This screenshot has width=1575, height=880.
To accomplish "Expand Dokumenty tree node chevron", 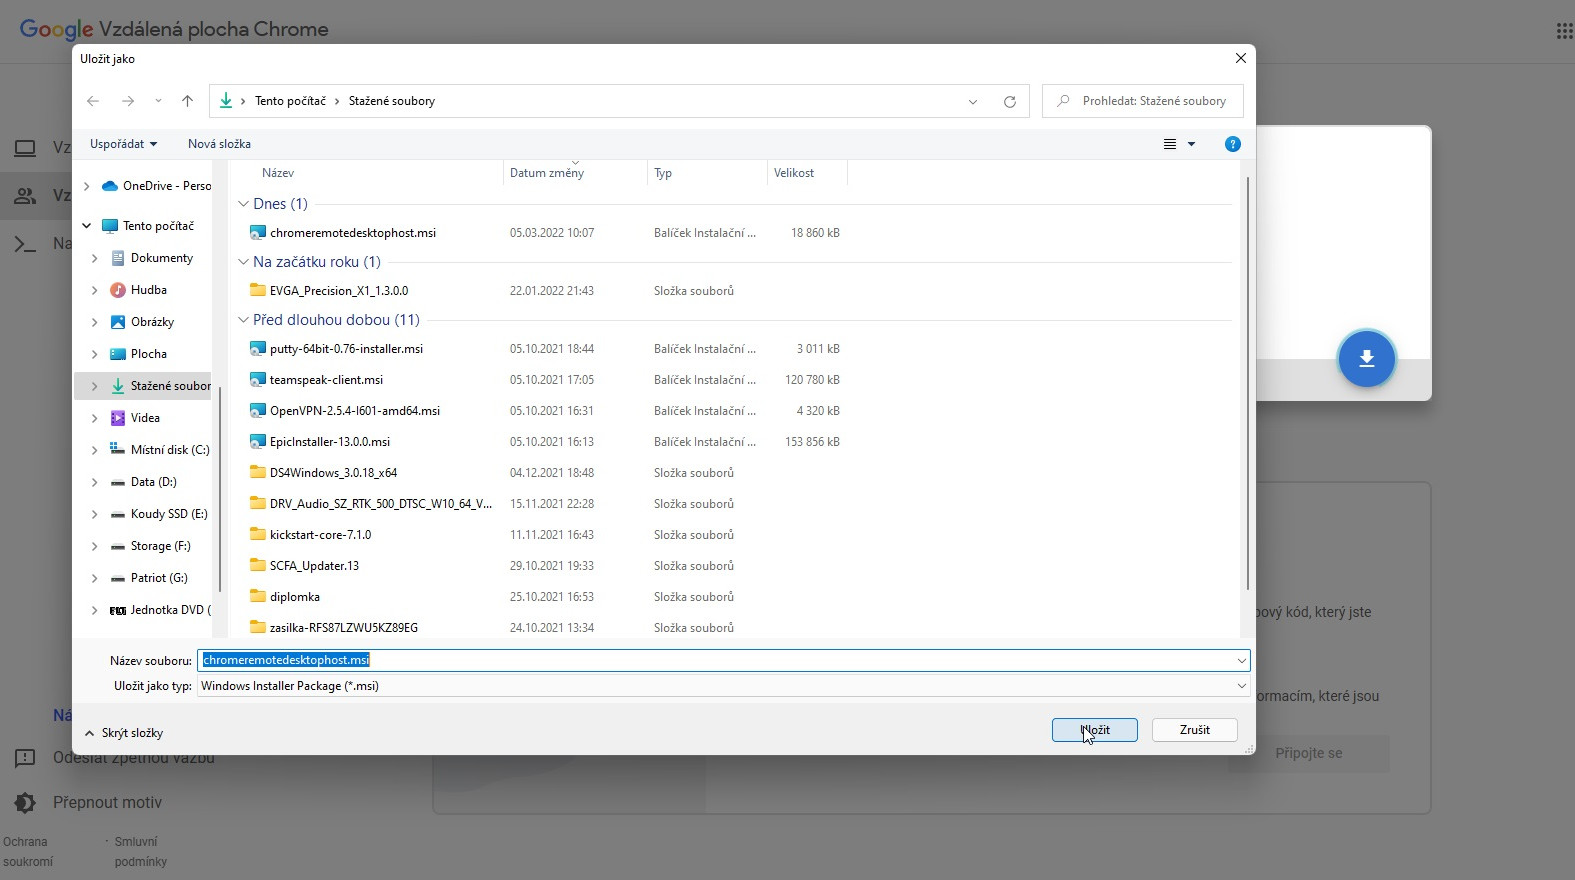I will pos(94,258).
